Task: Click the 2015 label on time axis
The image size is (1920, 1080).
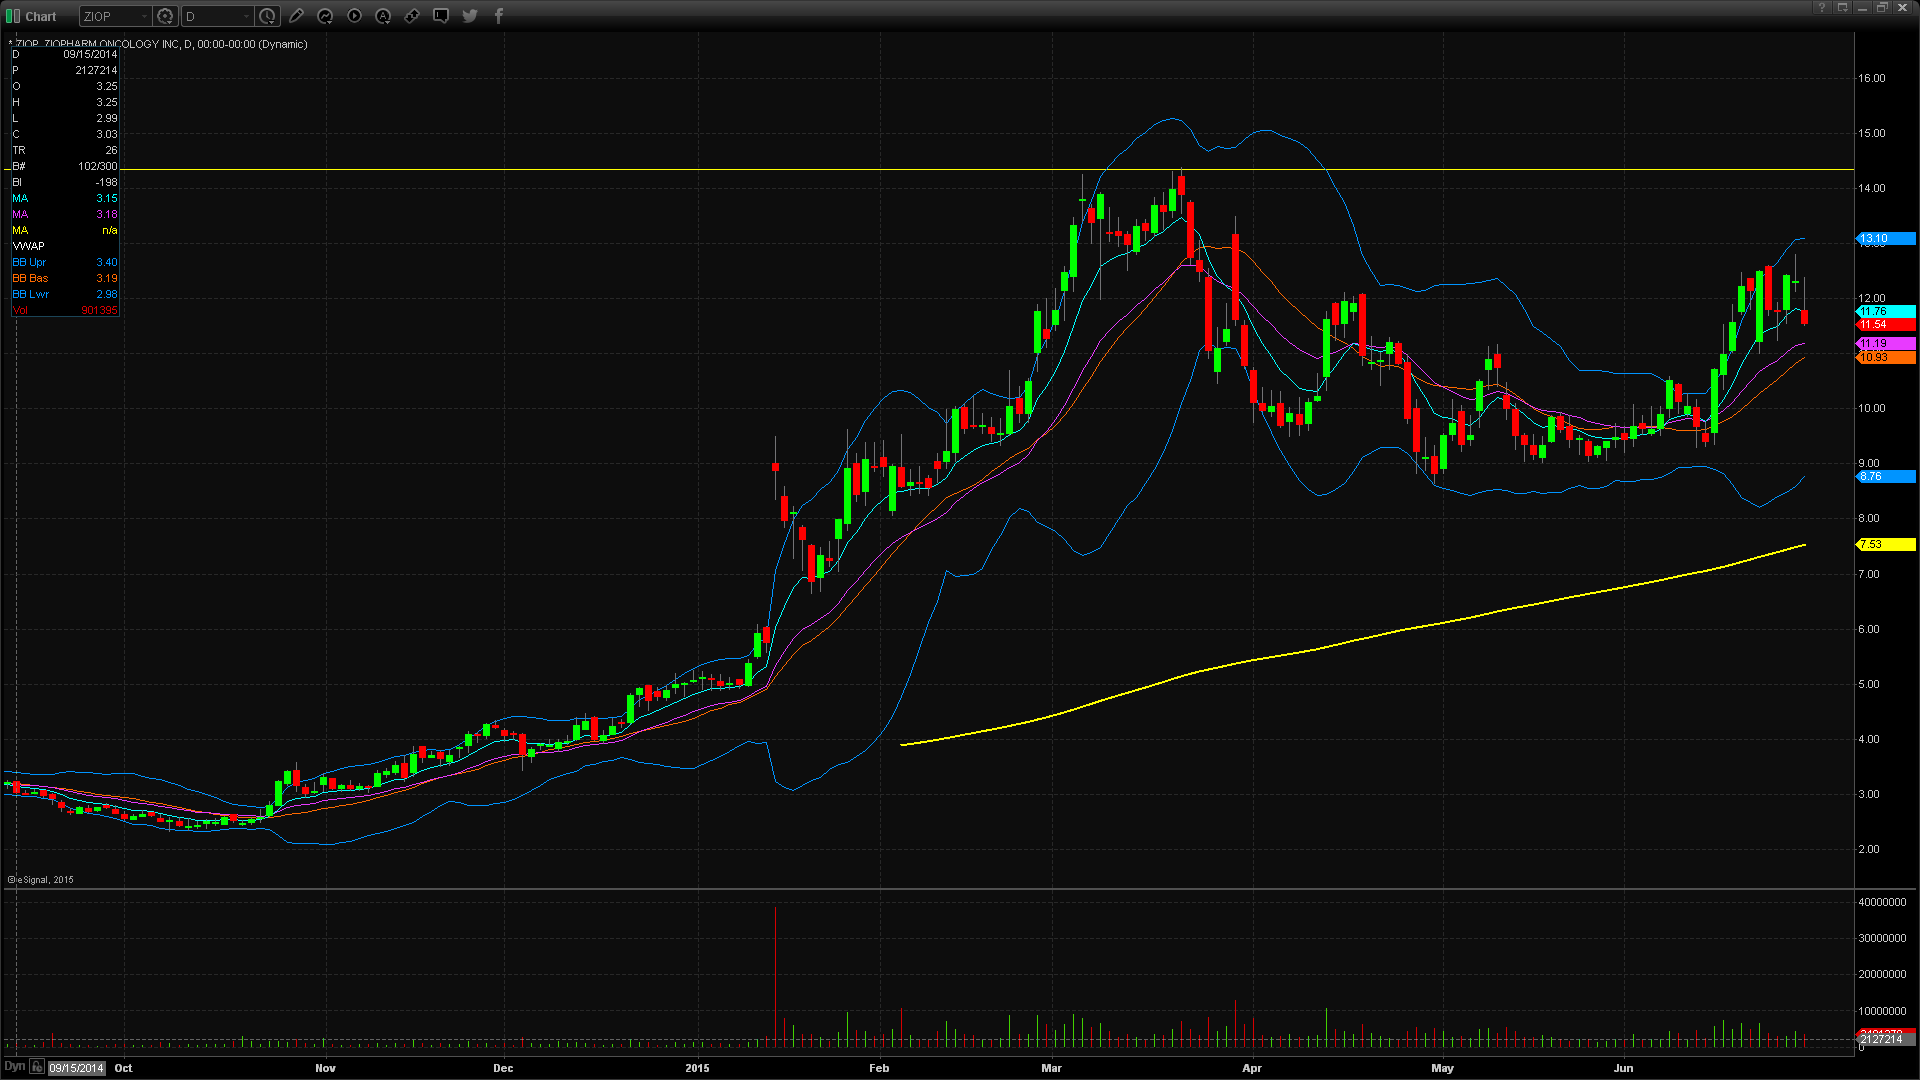Action: tap(697, 1068)
